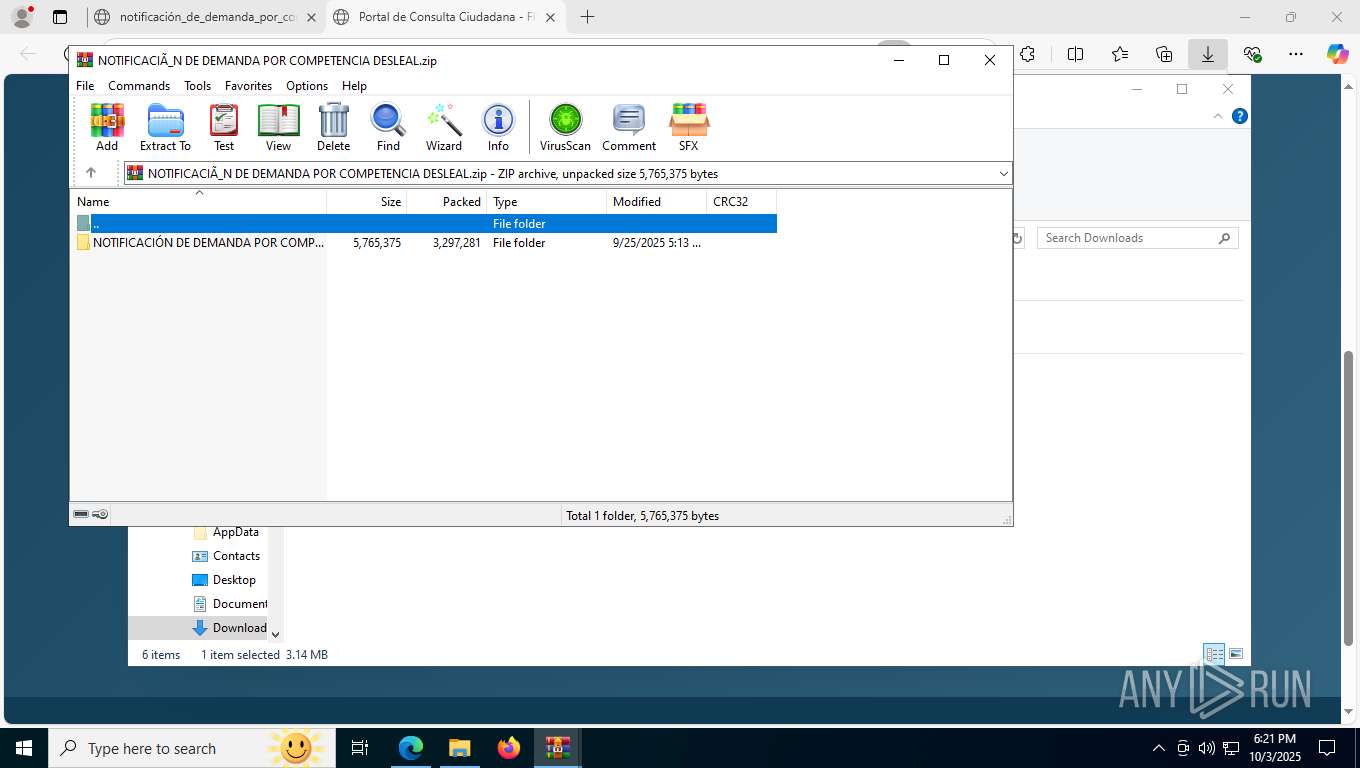
Task: Open a new browser tab
Action: coord(587,17)
